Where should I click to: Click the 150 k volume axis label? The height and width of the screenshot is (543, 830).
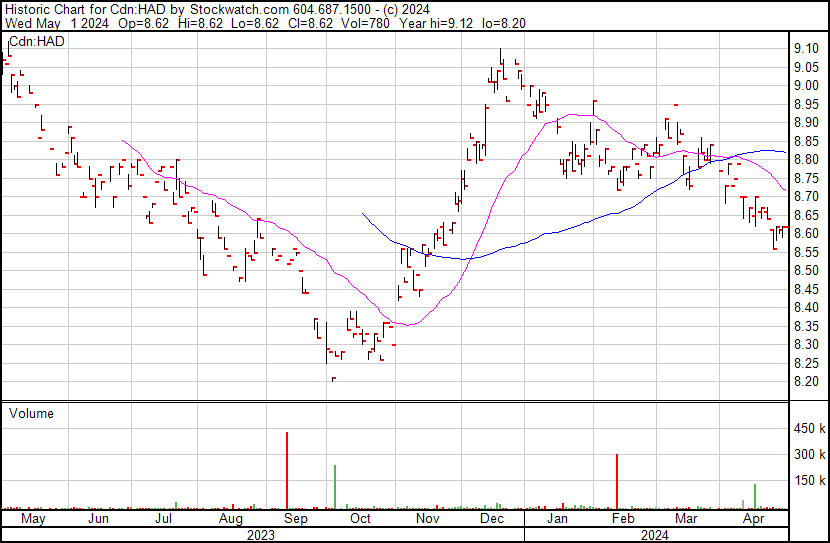[x=809, y=481]
